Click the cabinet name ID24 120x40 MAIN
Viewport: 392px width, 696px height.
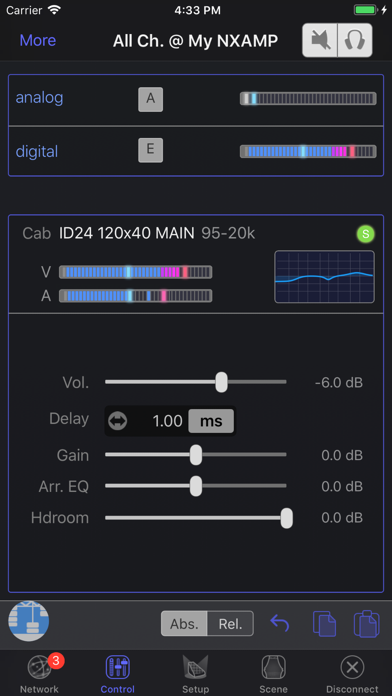[x=127, y=233]
